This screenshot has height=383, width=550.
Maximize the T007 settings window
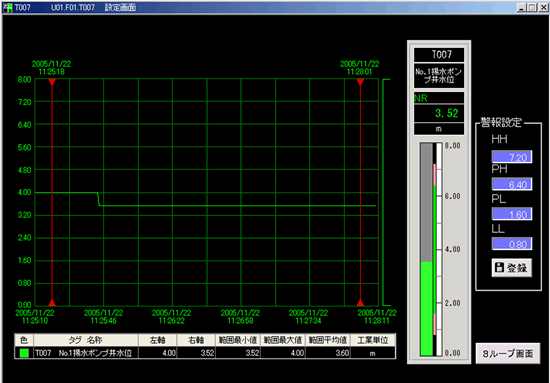click(532, 7)
